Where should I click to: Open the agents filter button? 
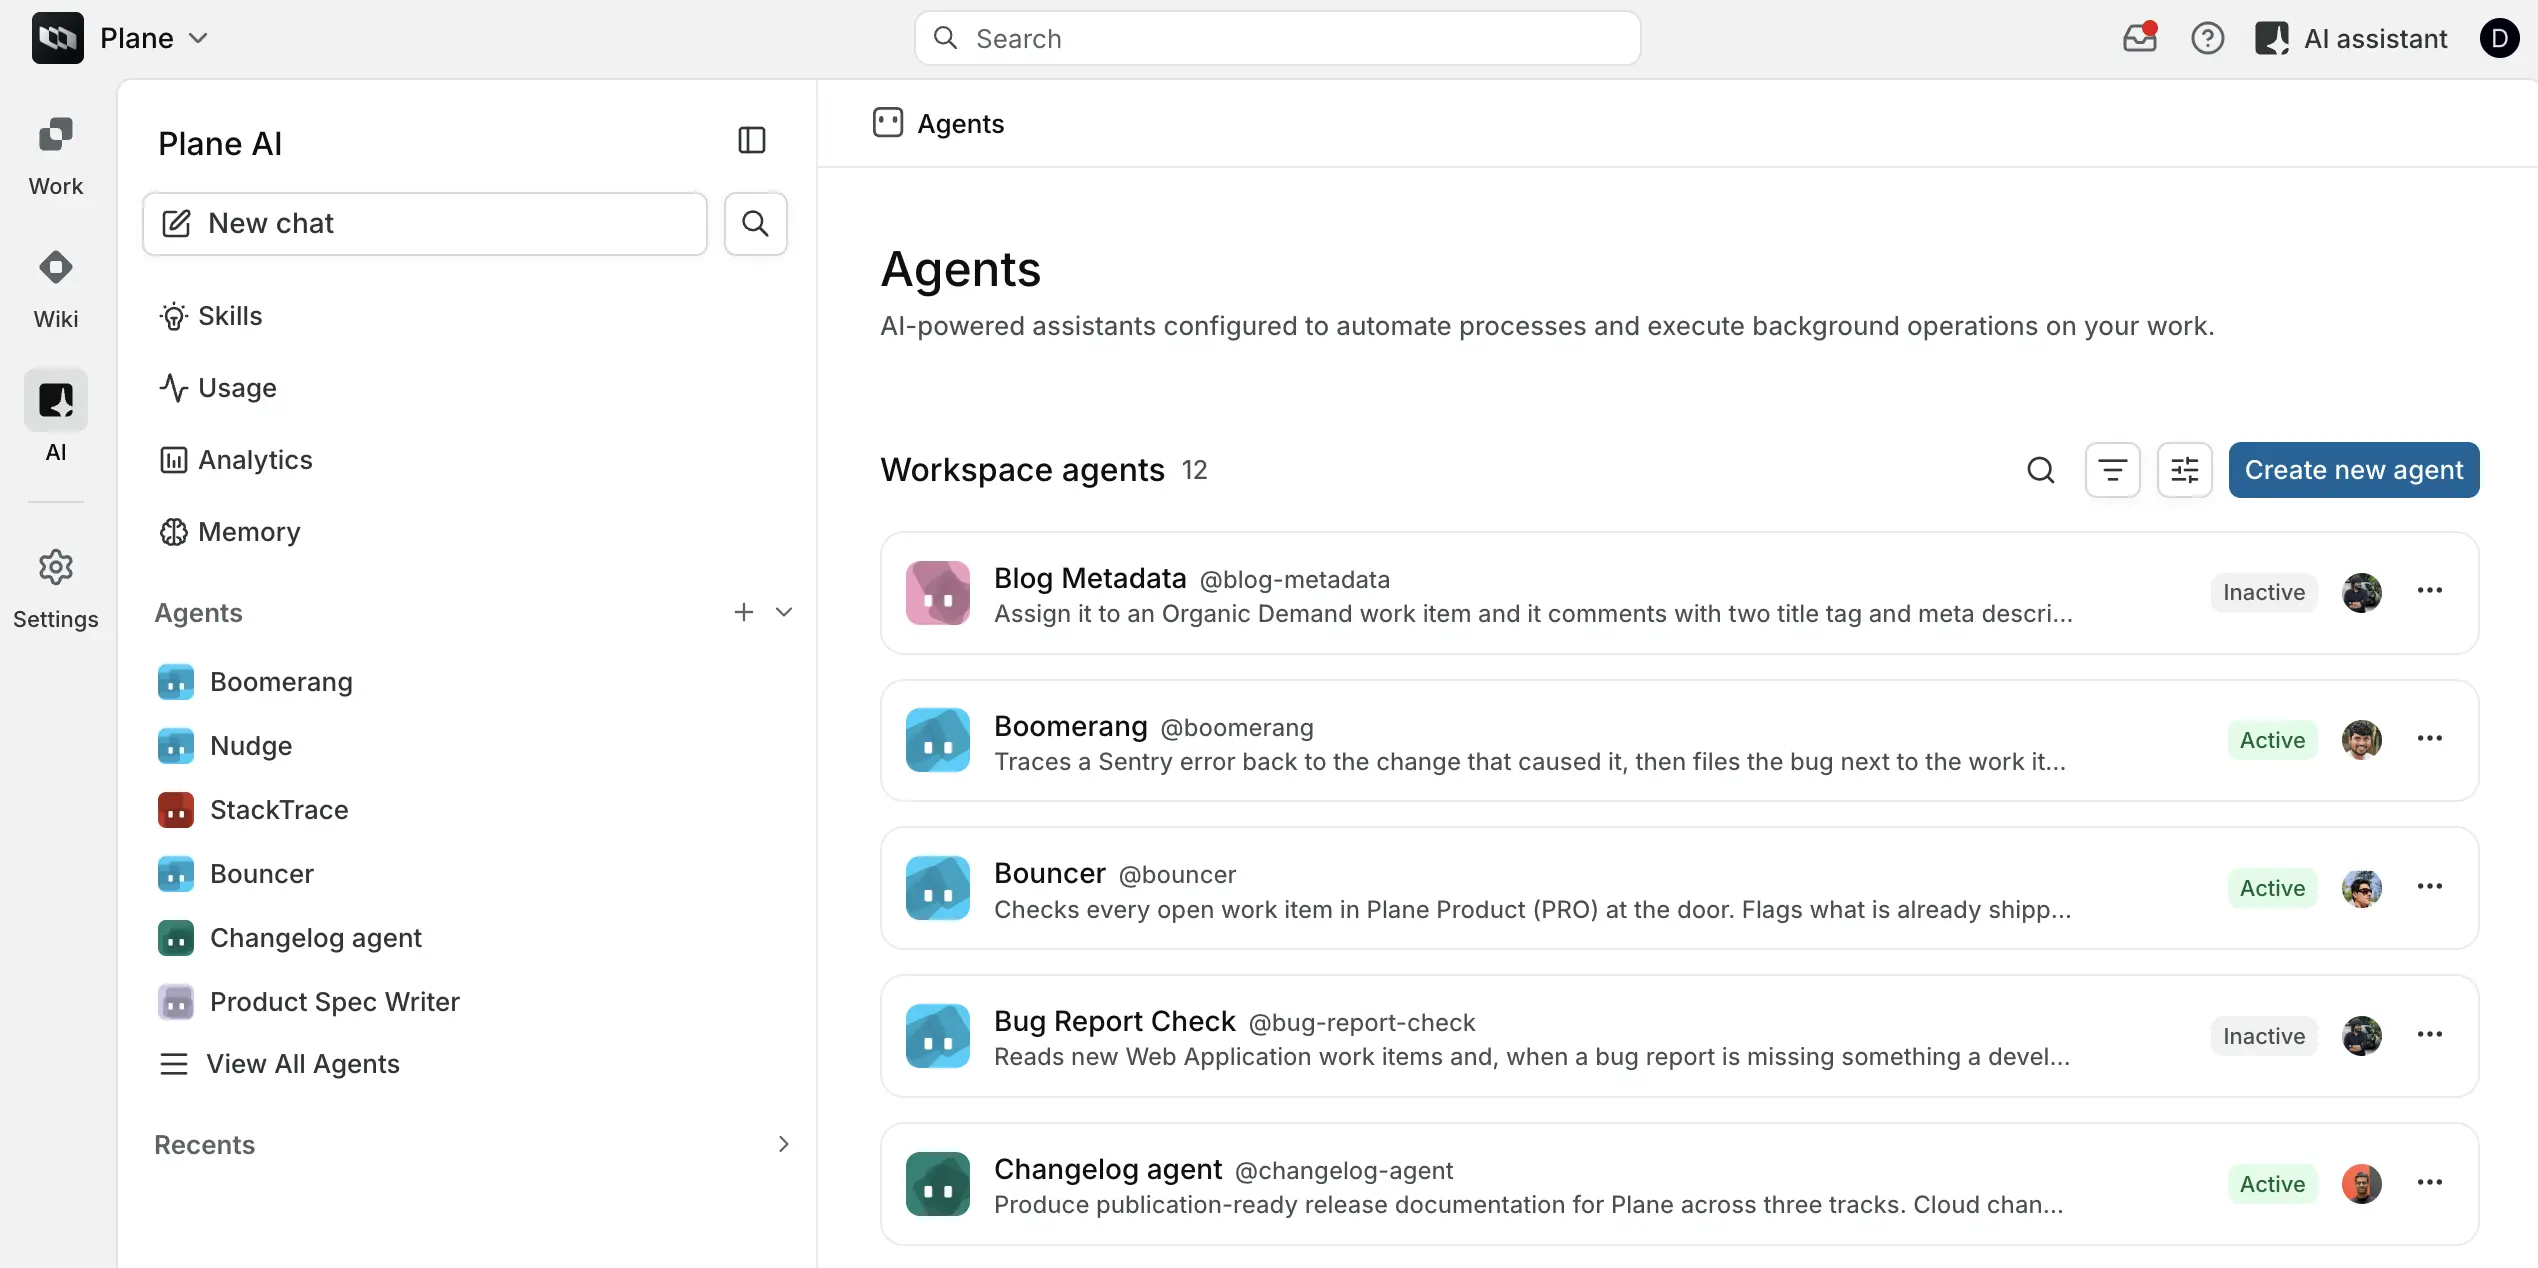tap(2112, 470)
